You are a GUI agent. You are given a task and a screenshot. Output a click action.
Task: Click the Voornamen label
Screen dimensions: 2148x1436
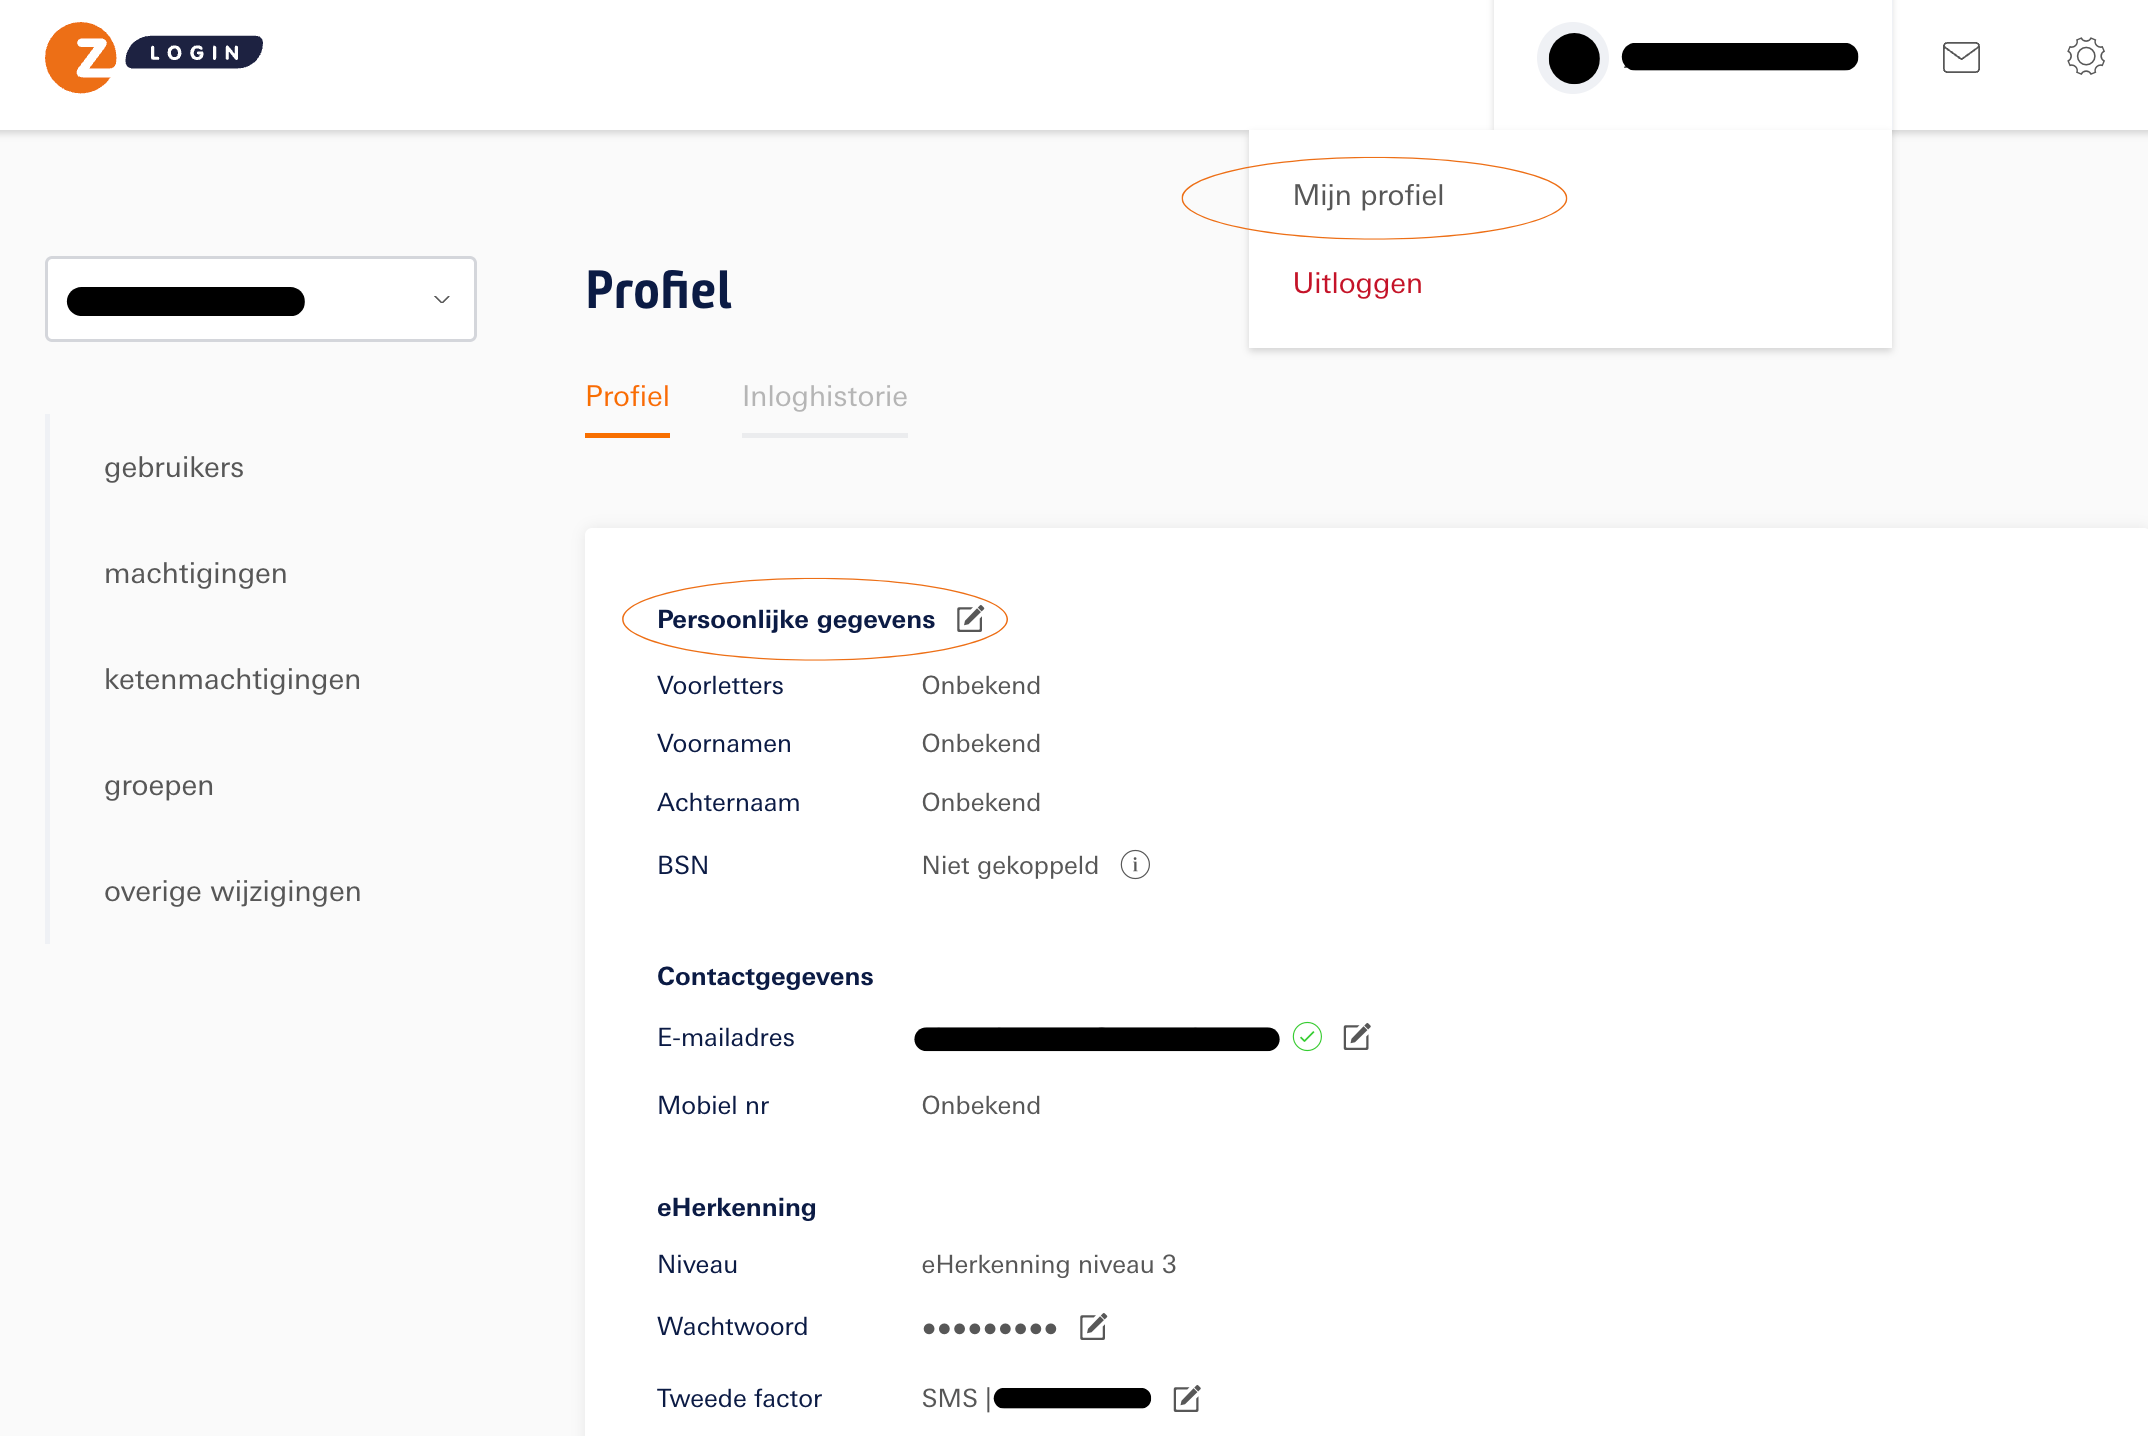[x=724, y=743]
